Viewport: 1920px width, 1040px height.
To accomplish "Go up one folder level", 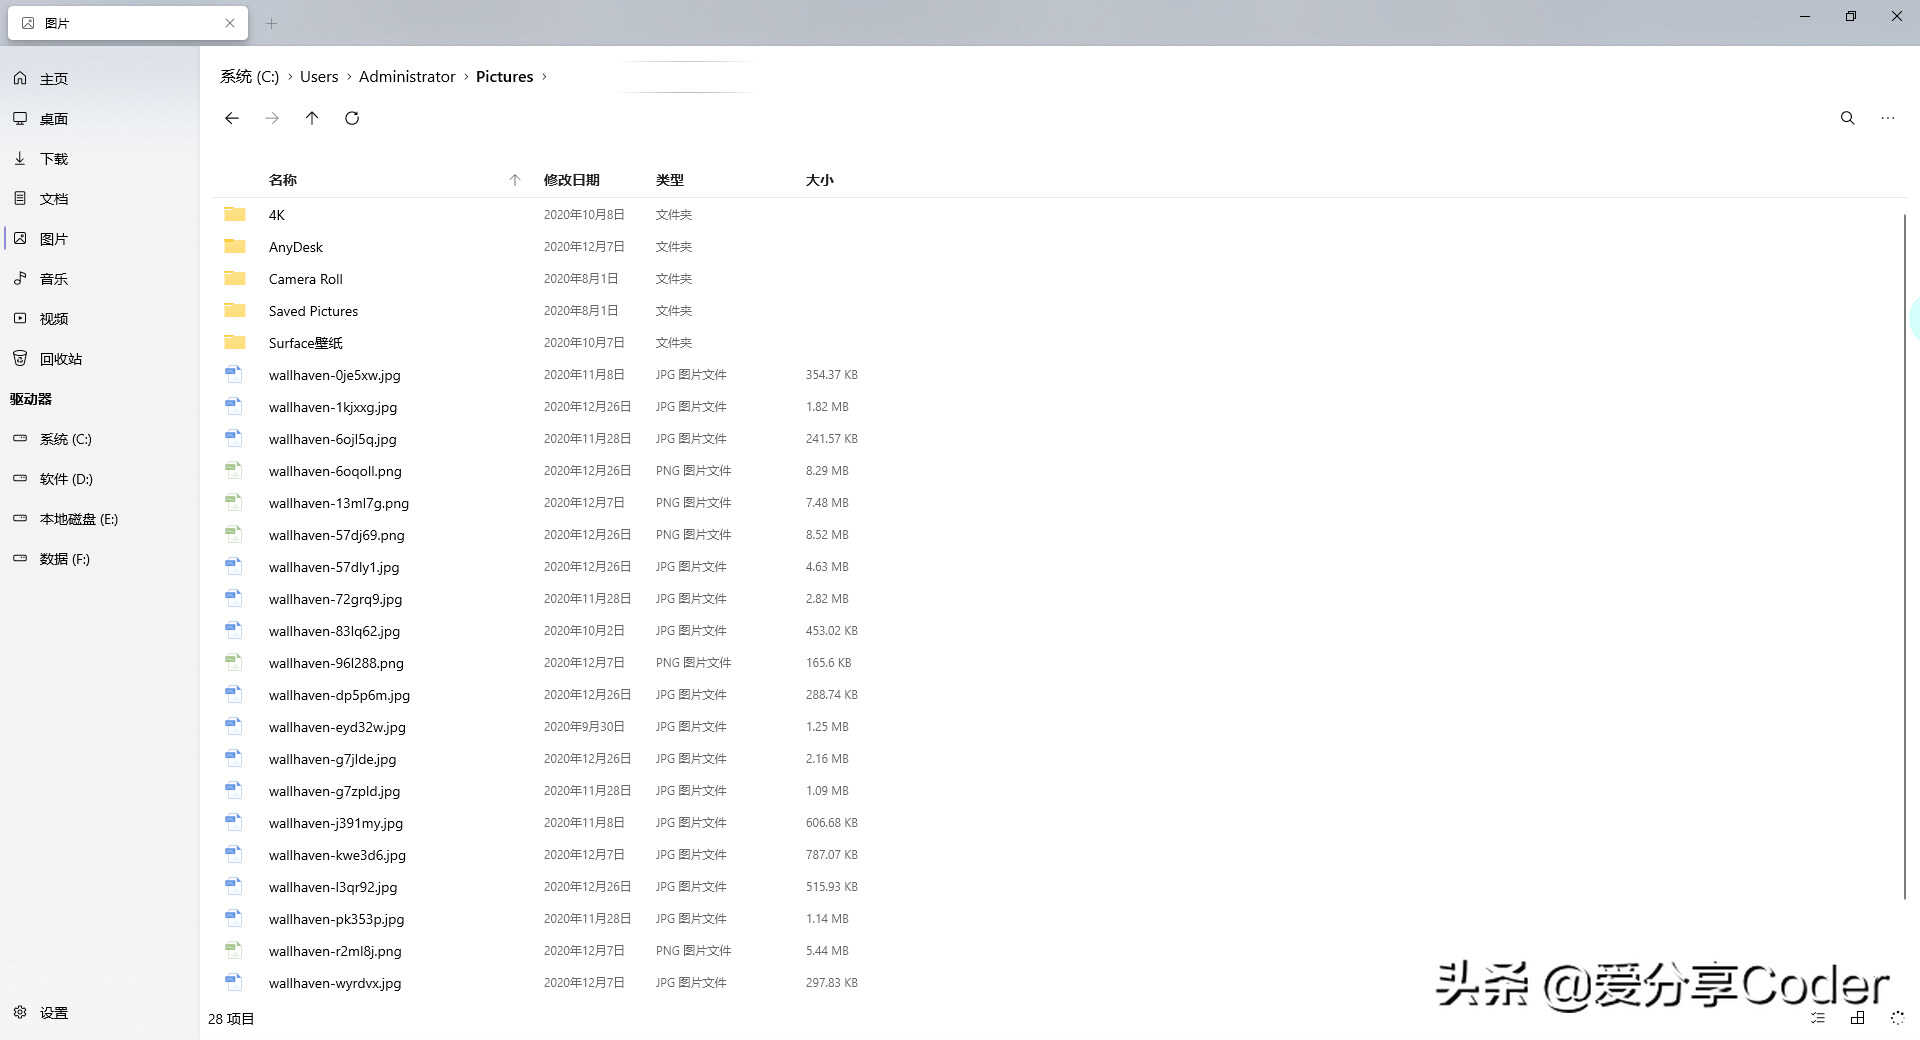I will [x=312, y=118].
